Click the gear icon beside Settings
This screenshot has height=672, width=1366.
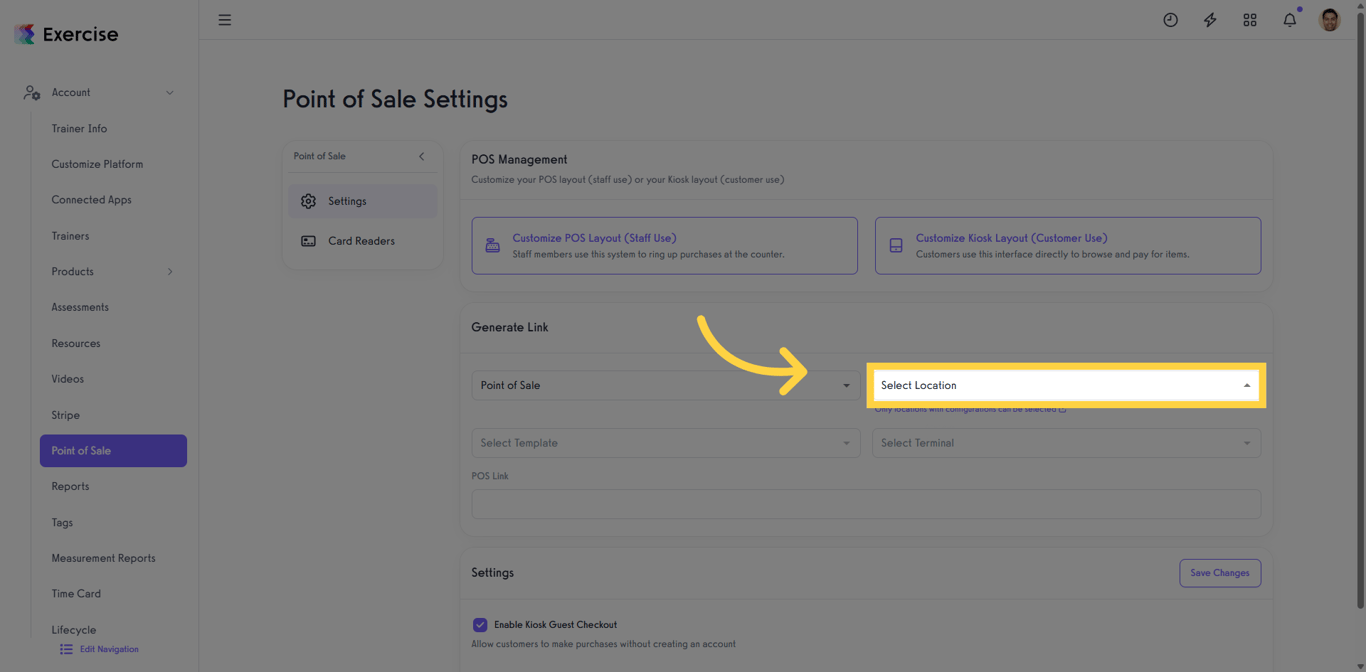click(309, 201)
